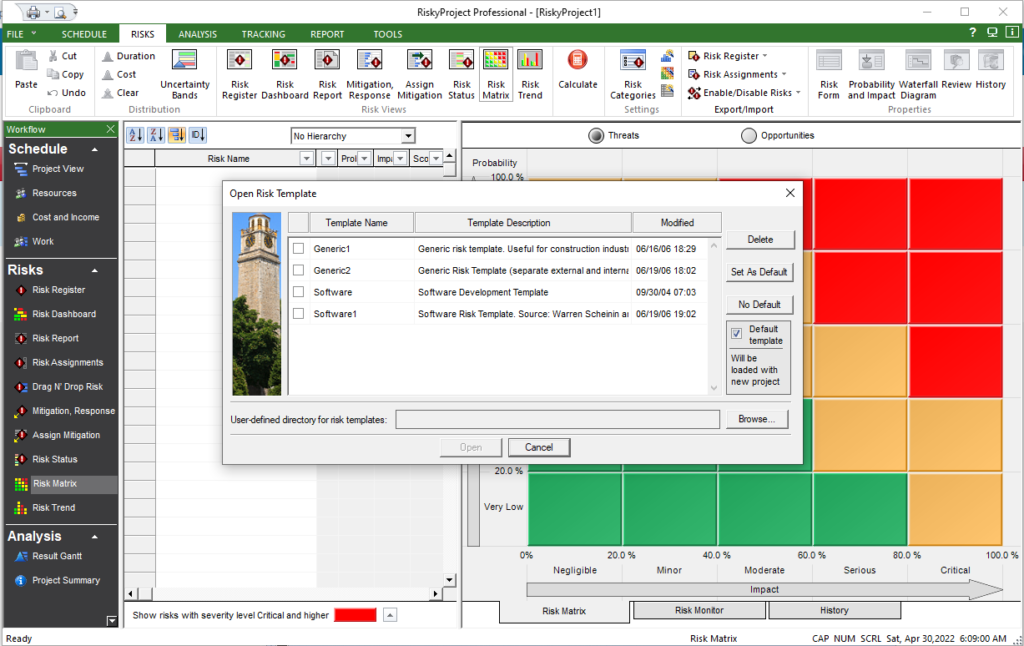This screenshot has height=646, width=1024.
Task: Click the red severity level color swatch
Action: [x=354, y=616]
